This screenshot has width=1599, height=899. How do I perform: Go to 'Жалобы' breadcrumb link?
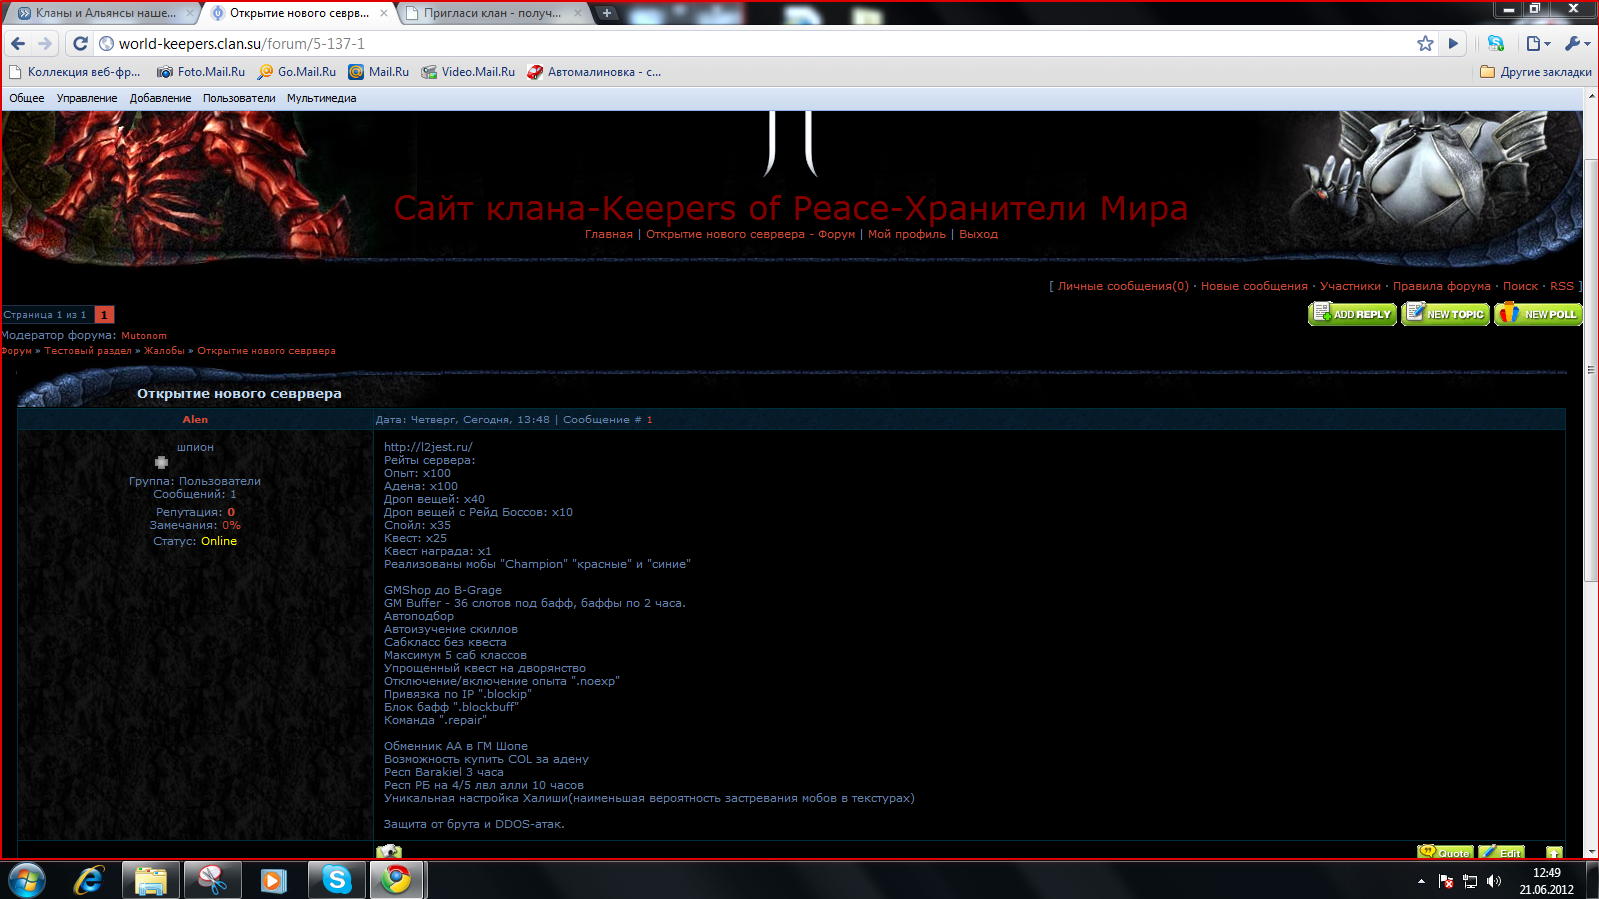point(164,351)
